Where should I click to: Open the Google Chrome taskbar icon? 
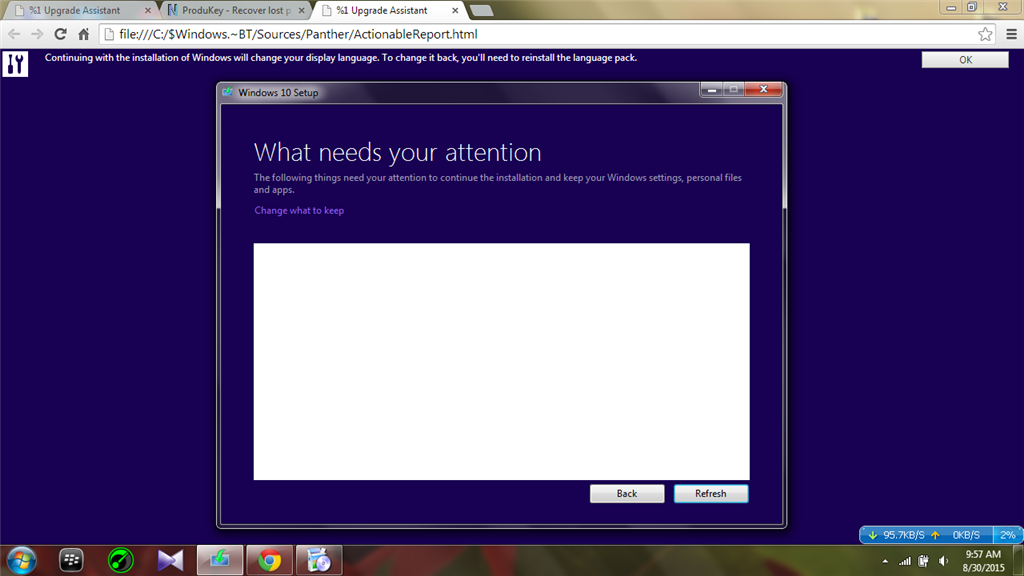pyautogui.click(x=270, y=560)
